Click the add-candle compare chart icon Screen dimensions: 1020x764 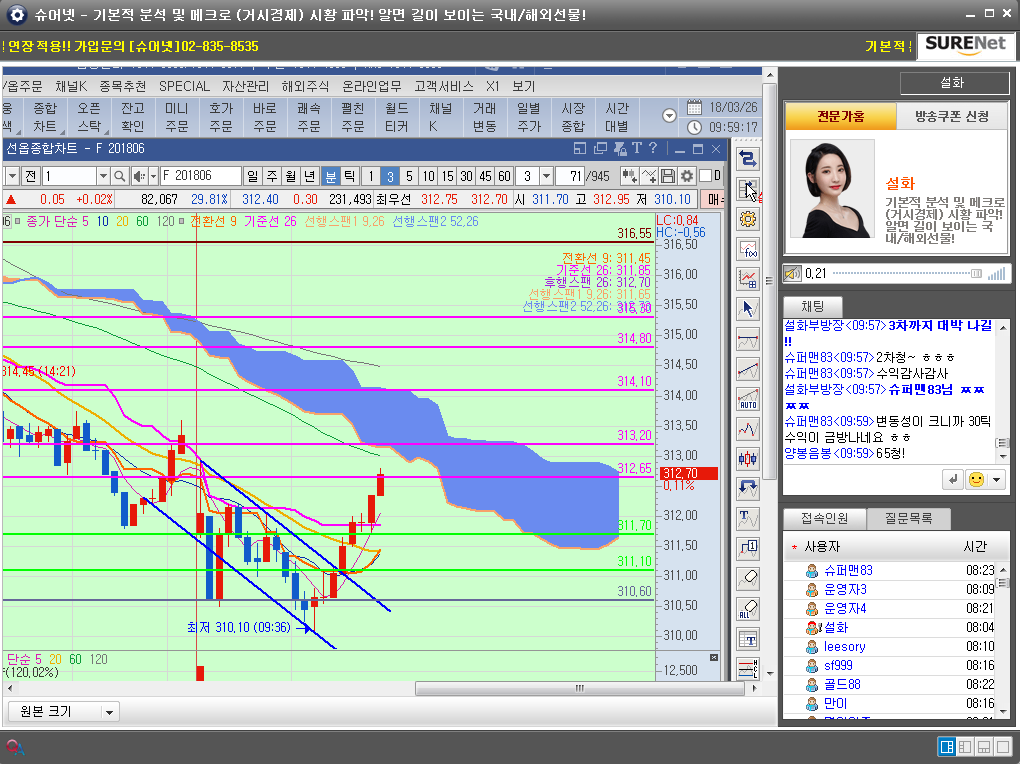coord(629,176)
